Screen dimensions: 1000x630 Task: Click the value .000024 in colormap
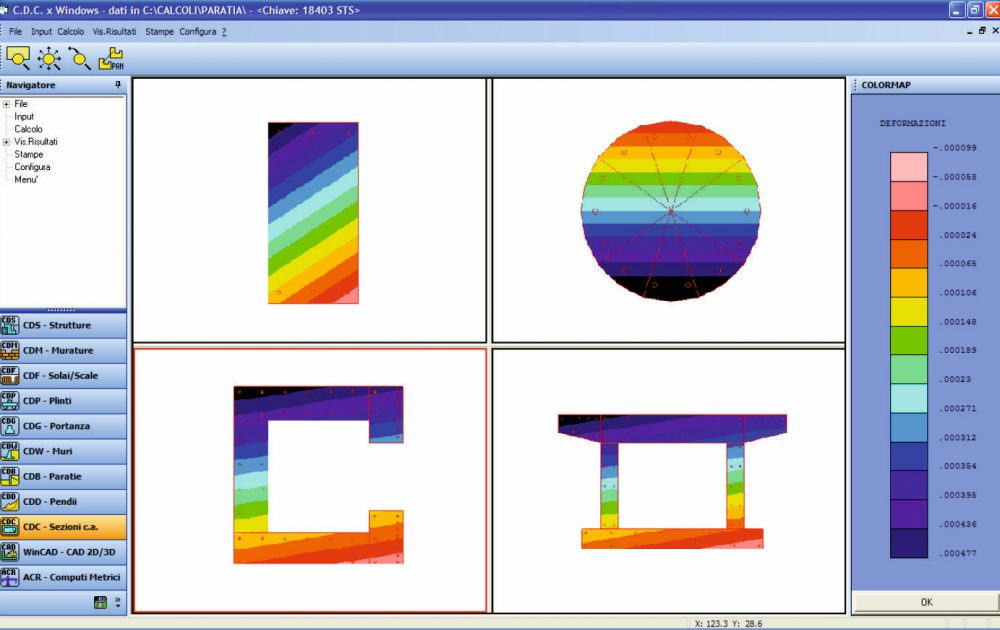[x=957, y=235]
